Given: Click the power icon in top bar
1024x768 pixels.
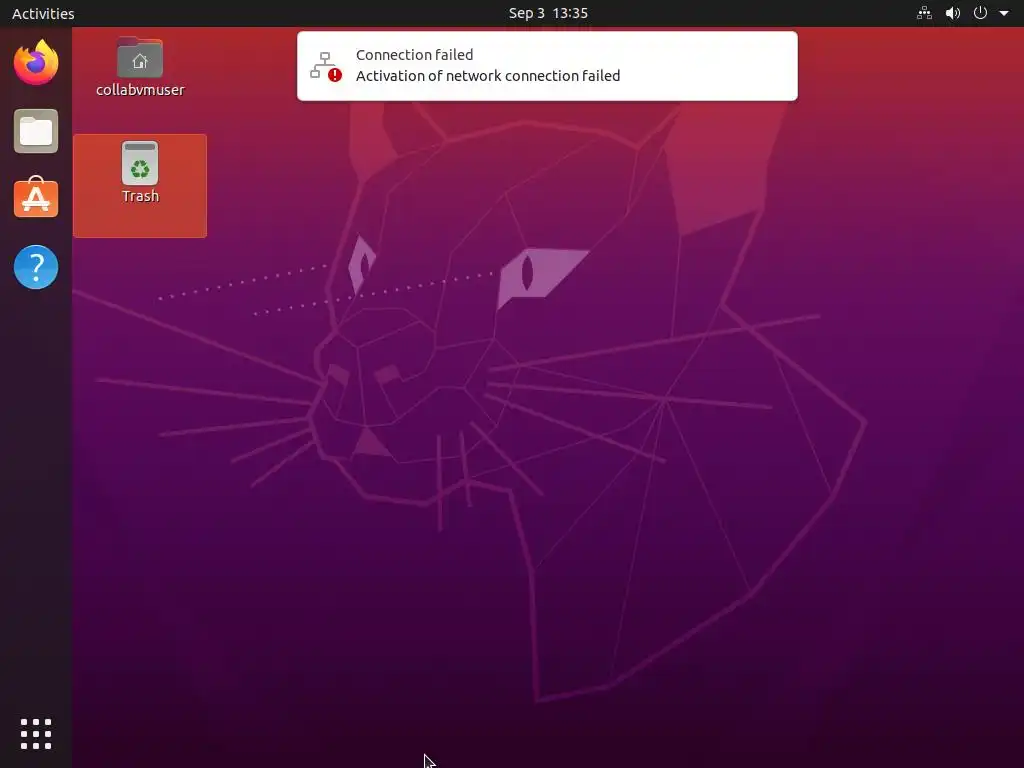Looking at the screenshot, I should point(980,13).
